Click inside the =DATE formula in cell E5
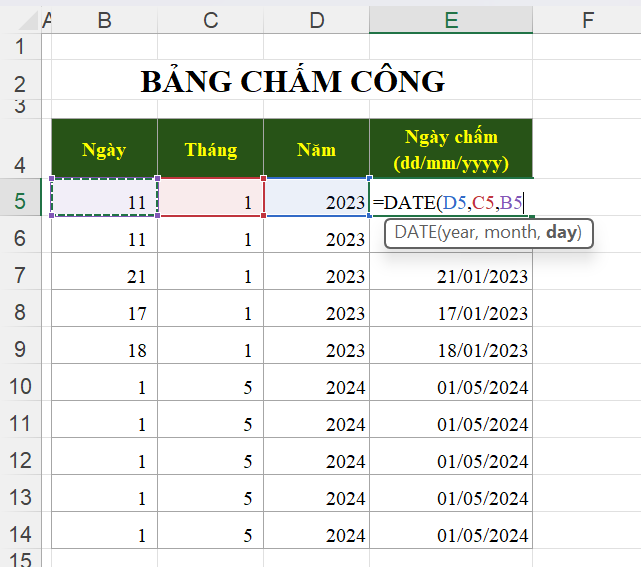The width and height of the screenshot is (641, 567). (x=448, y=202)
